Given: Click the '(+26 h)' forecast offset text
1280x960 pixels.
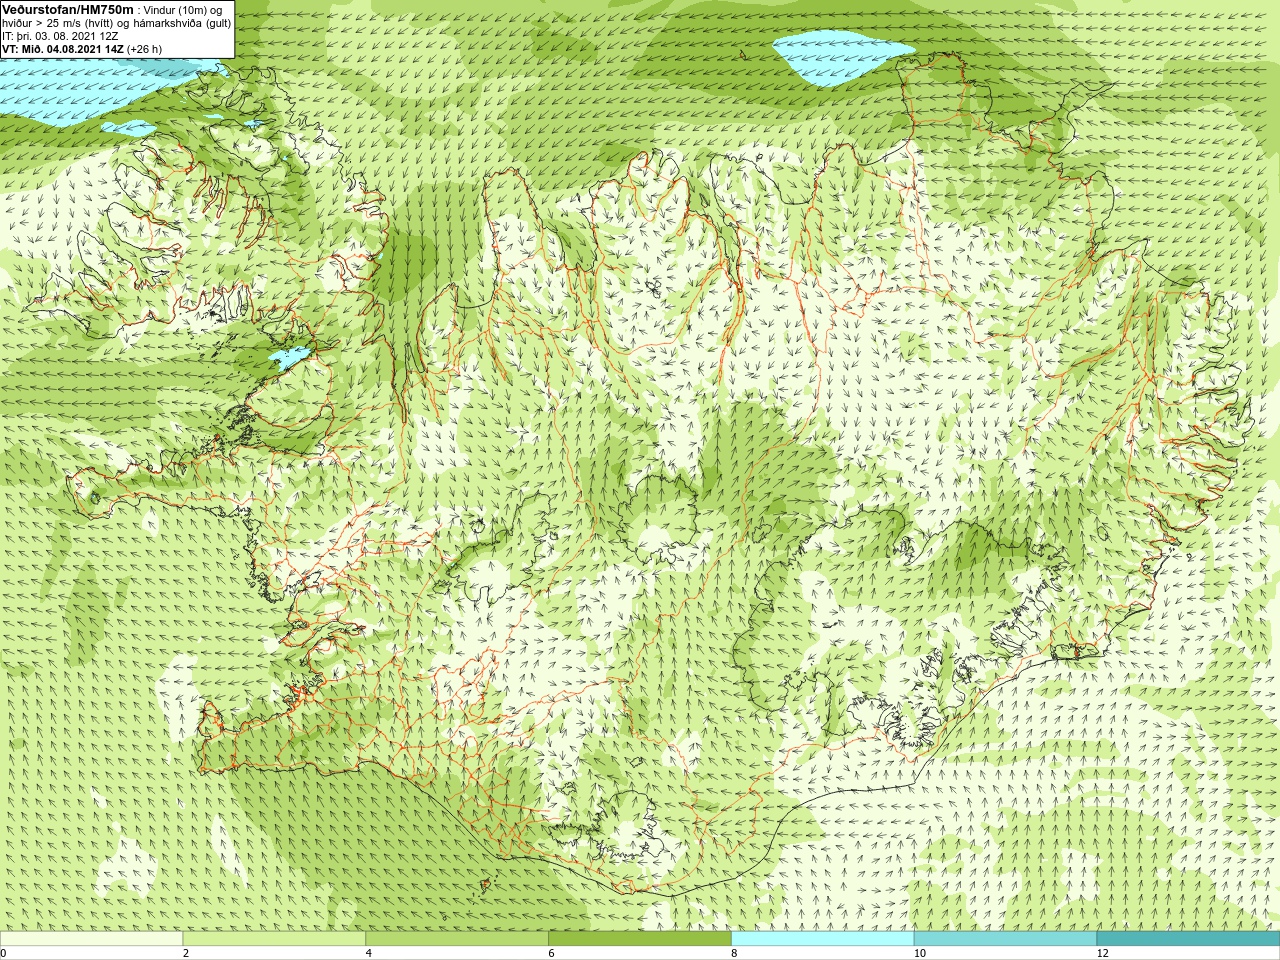Looking at the screenshot, I should tap(144, 48).
